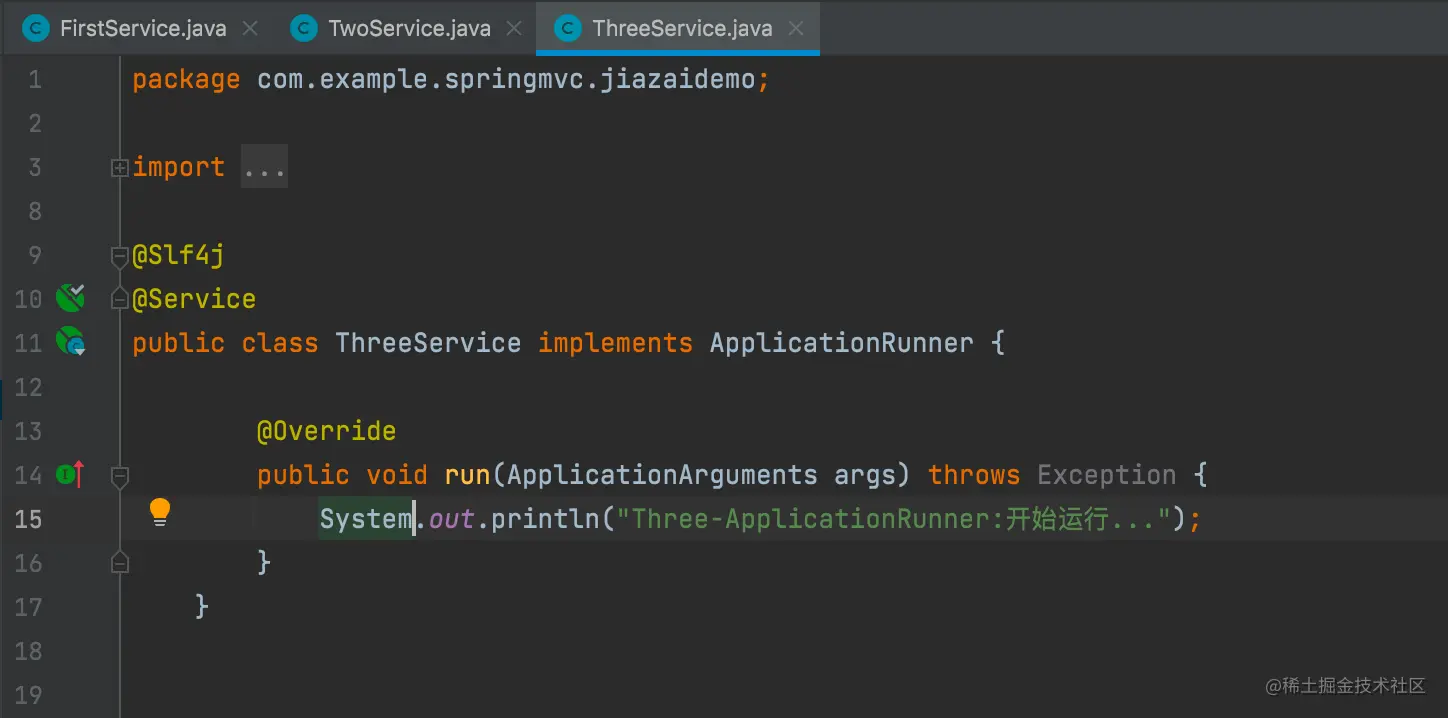The height and width of the screenshot is (718, 1448).
Task: Switch to the FirstService.java tab
Action: [x=142, y=28]
